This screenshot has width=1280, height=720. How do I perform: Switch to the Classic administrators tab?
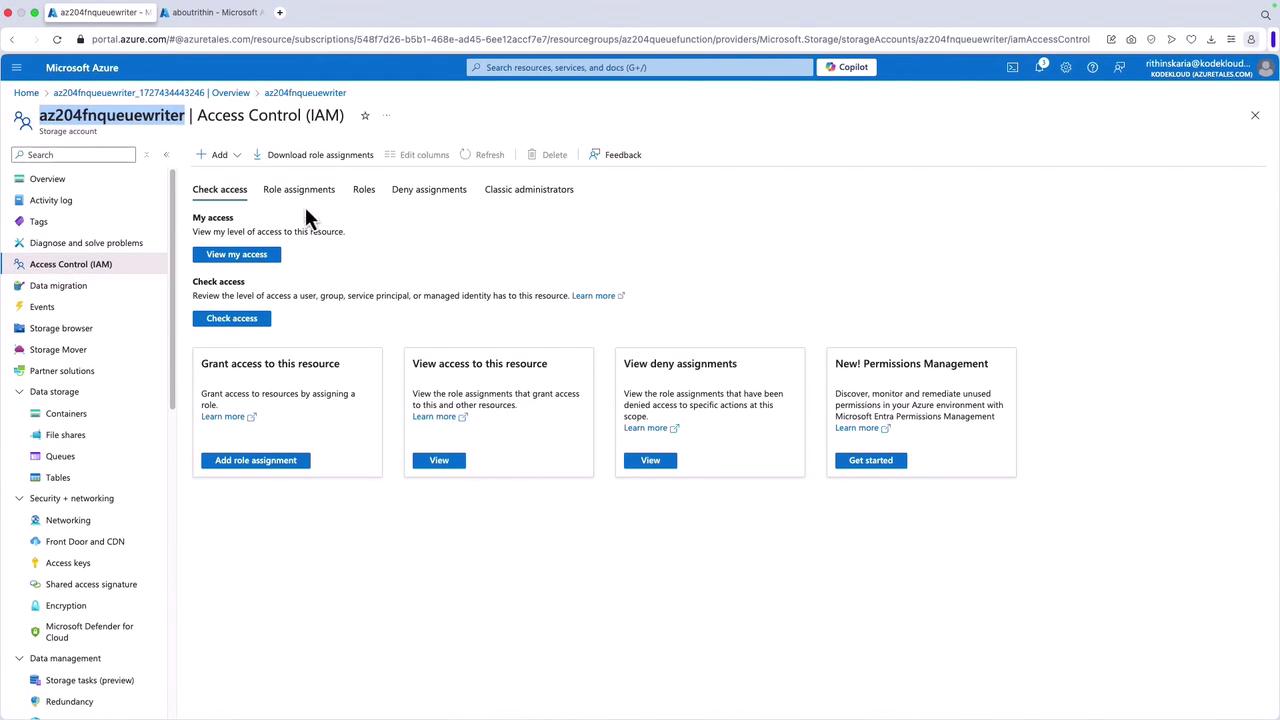(529, 189)
